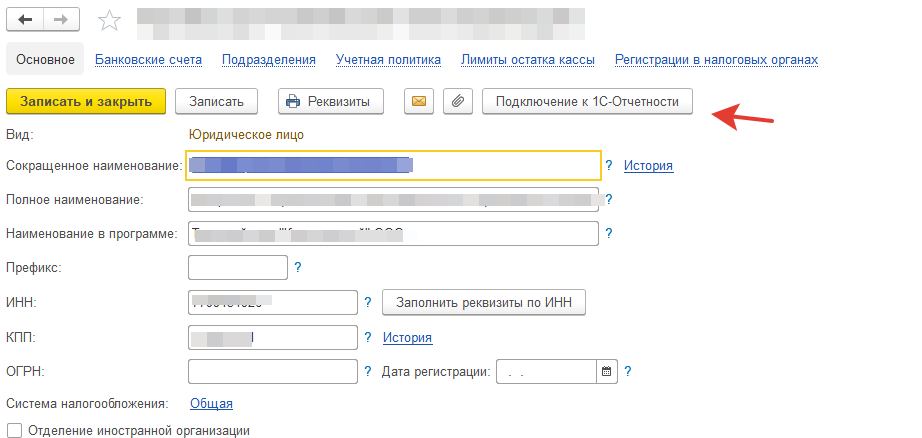Click the envelope email icon button
This screenshot has width=922, height=438.
[419, 101]
